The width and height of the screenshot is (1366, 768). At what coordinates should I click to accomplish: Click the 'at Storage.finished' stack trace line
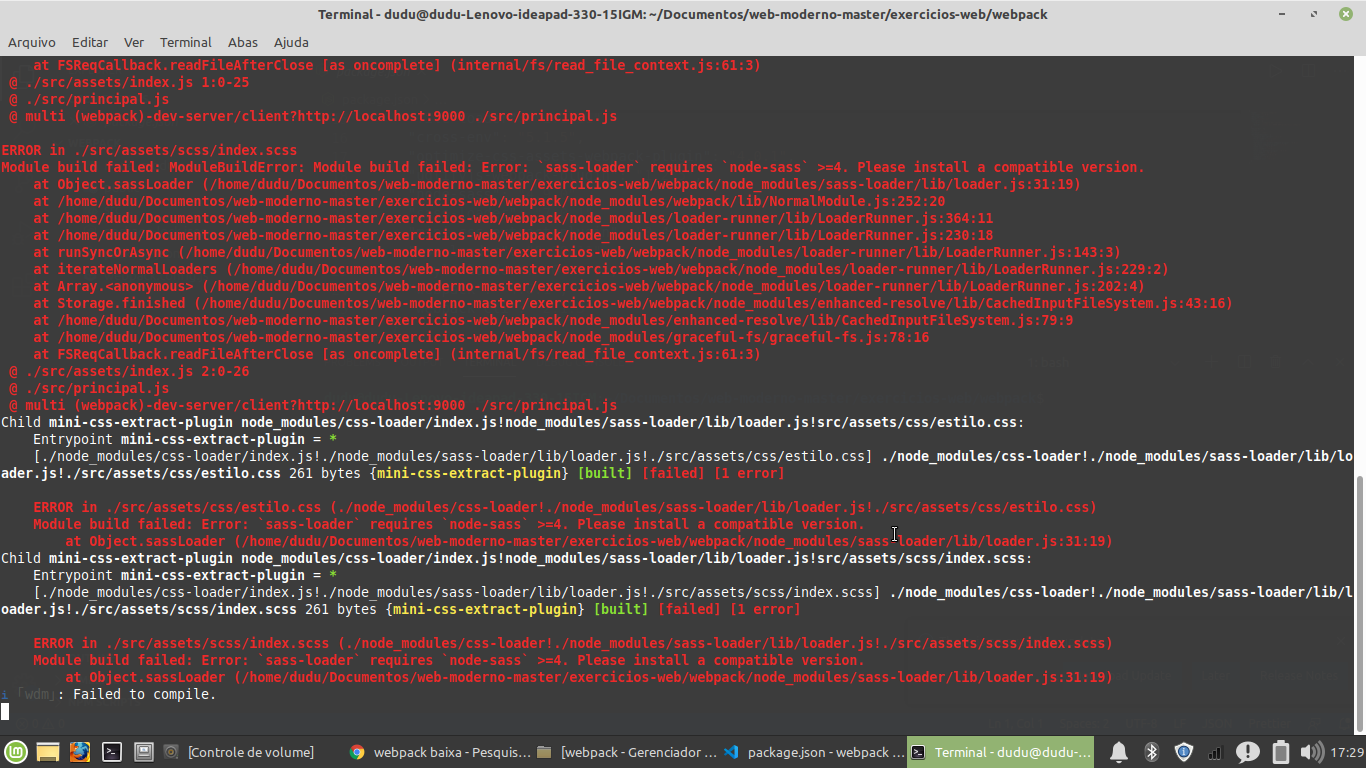(633, 303)
